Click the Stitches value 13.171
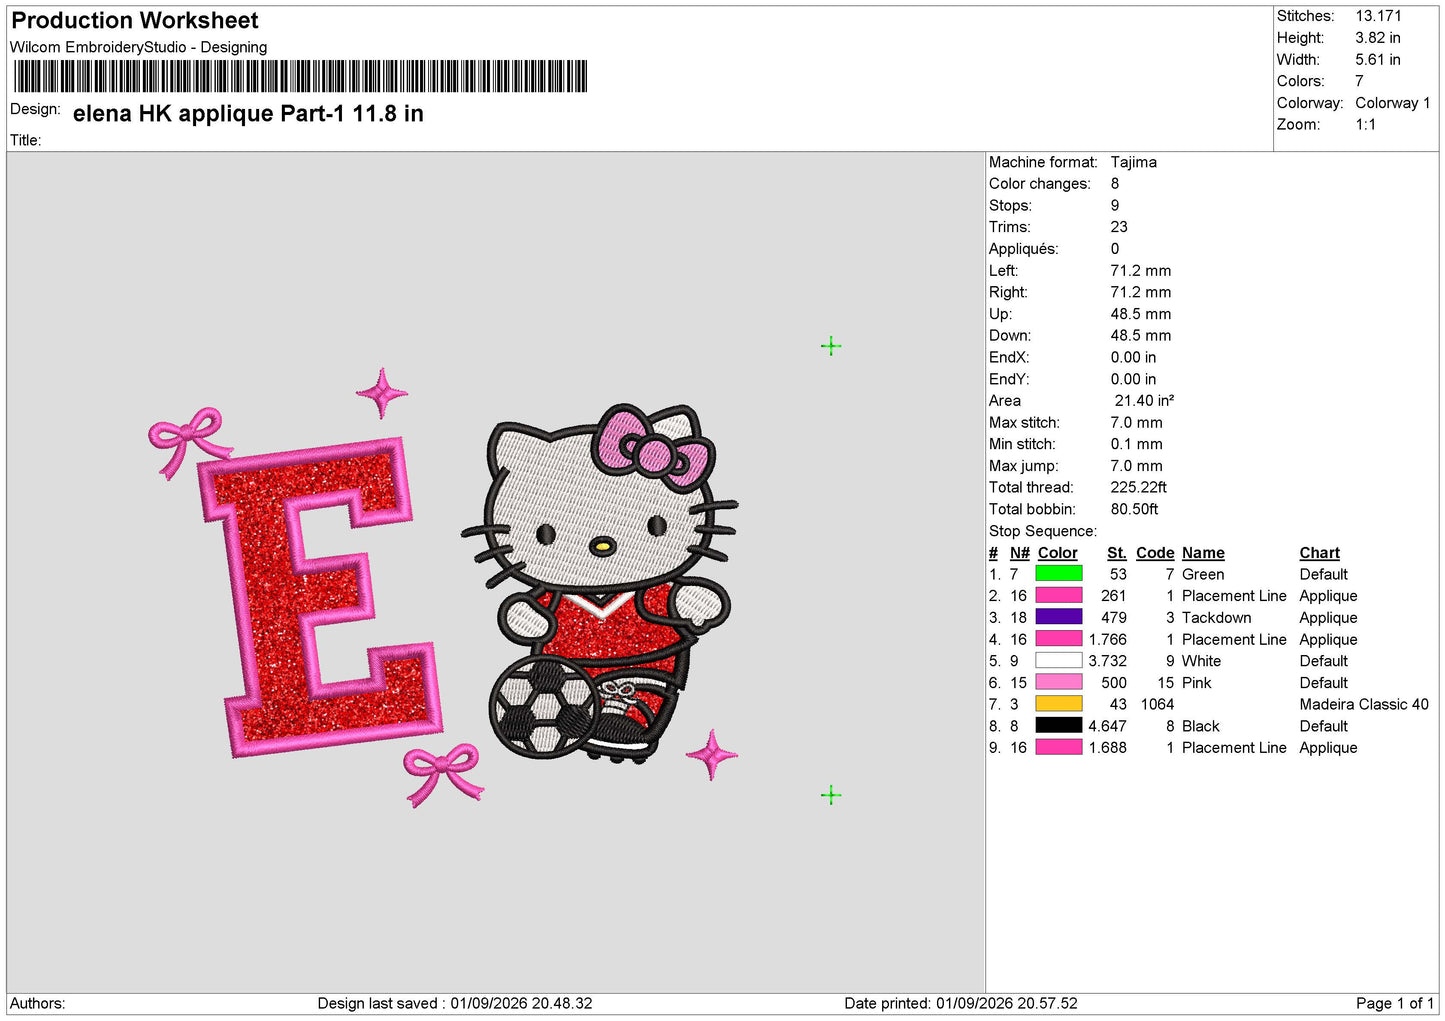Image resolution: width=1445 pixels, height=1021 pixels. [1378, 16]
